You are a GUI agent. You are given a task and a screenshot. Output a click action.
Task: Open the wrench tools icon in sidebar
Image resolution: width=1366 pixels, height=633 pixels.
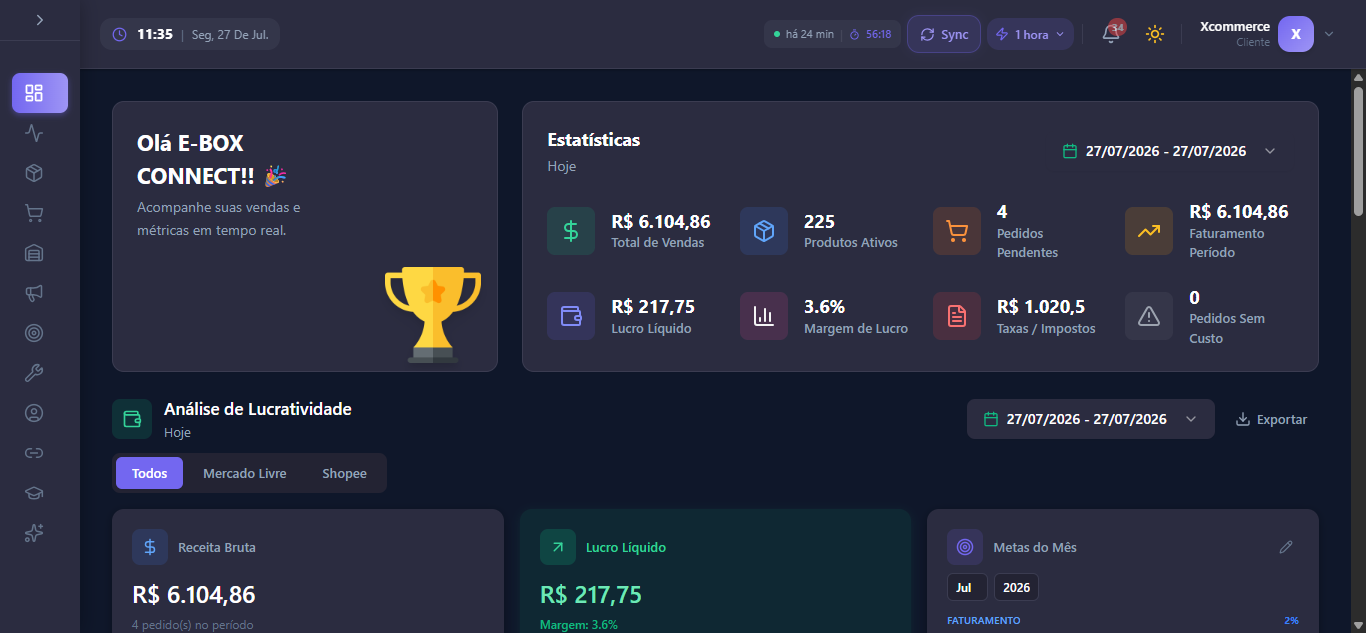pyautogui.click(x=34, y=373)
